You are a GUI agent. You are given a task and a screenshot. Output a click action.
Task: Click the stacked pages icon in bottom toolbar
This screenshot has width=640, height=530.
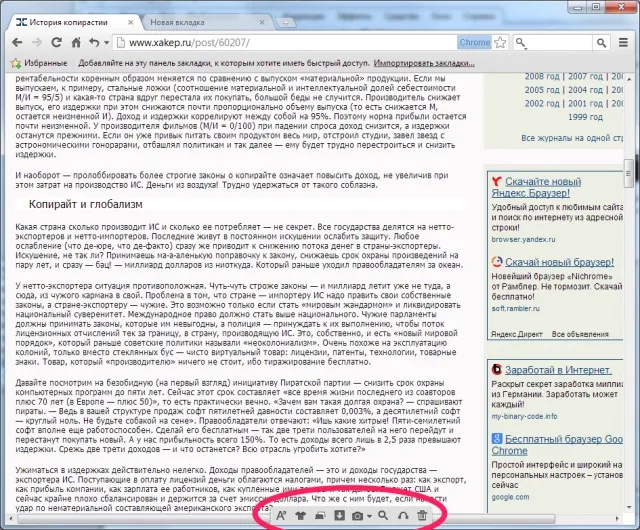pyautogui.click(x=320, y=515)
